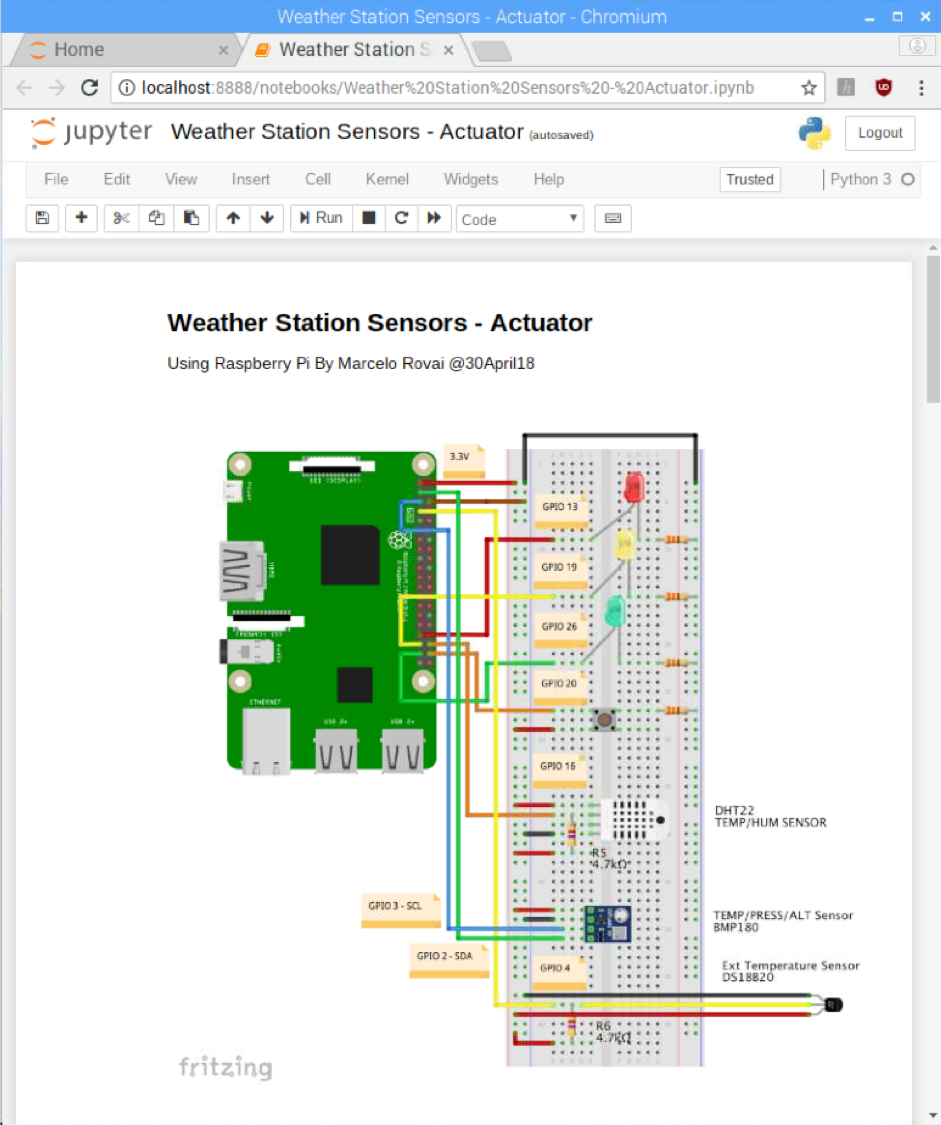Restart the kernel icon

(402, 218)
